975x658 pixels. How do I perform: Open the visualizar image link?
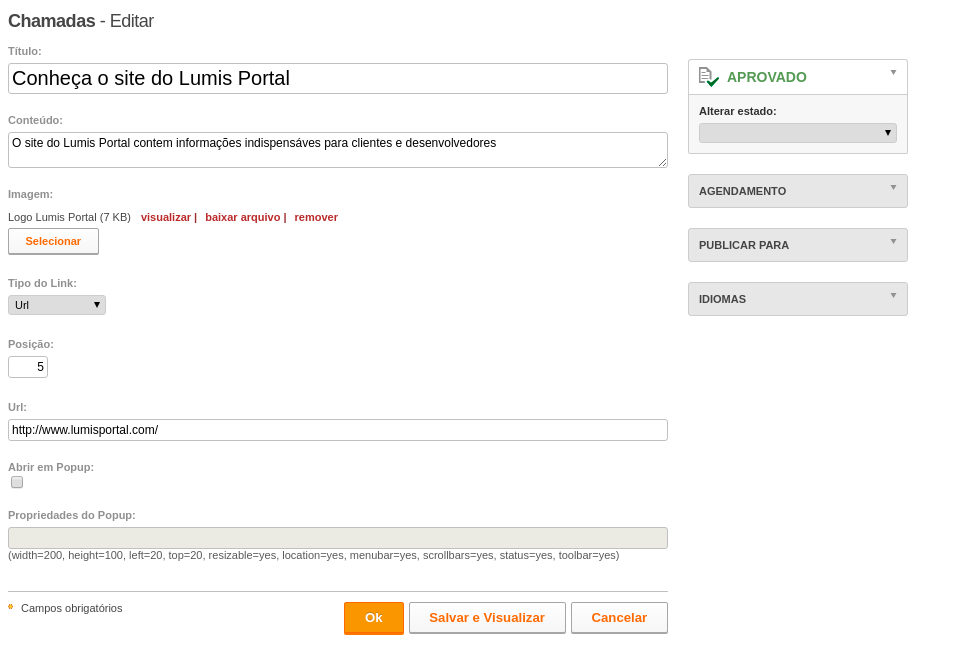166,217
